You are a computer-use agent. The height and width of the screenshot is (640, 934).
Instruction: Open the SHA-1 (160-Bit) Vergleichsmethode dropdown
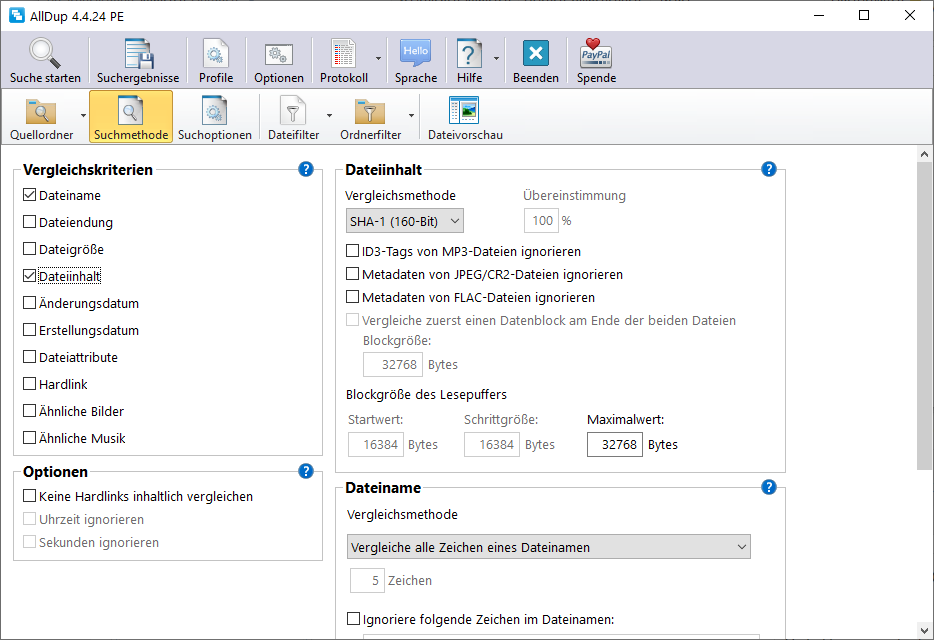click(x=404, y=221)
